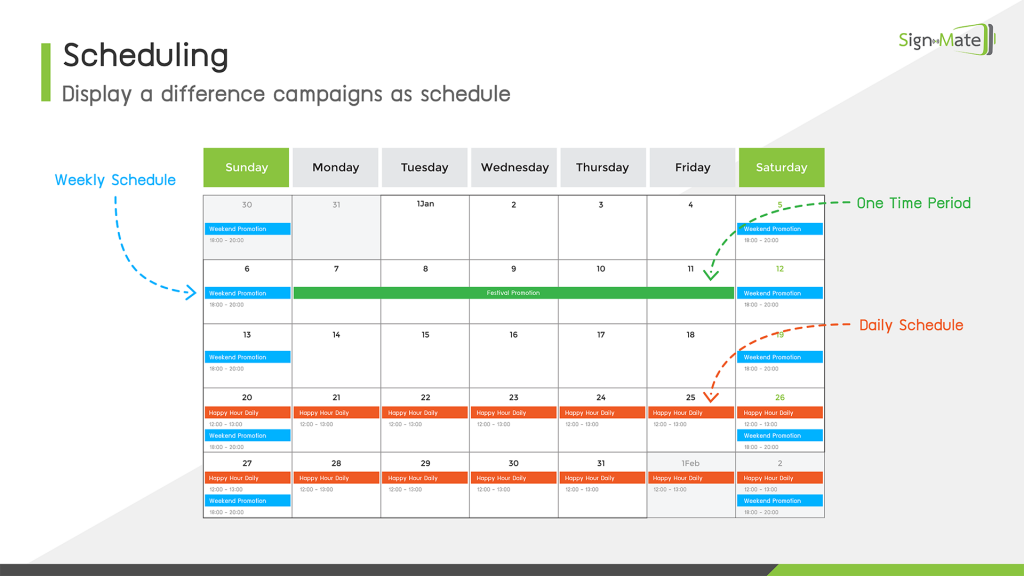The width and height of the screenshot is (1024, 576).
Task: Open the Wednesday column header
Action: click(514, 167)
